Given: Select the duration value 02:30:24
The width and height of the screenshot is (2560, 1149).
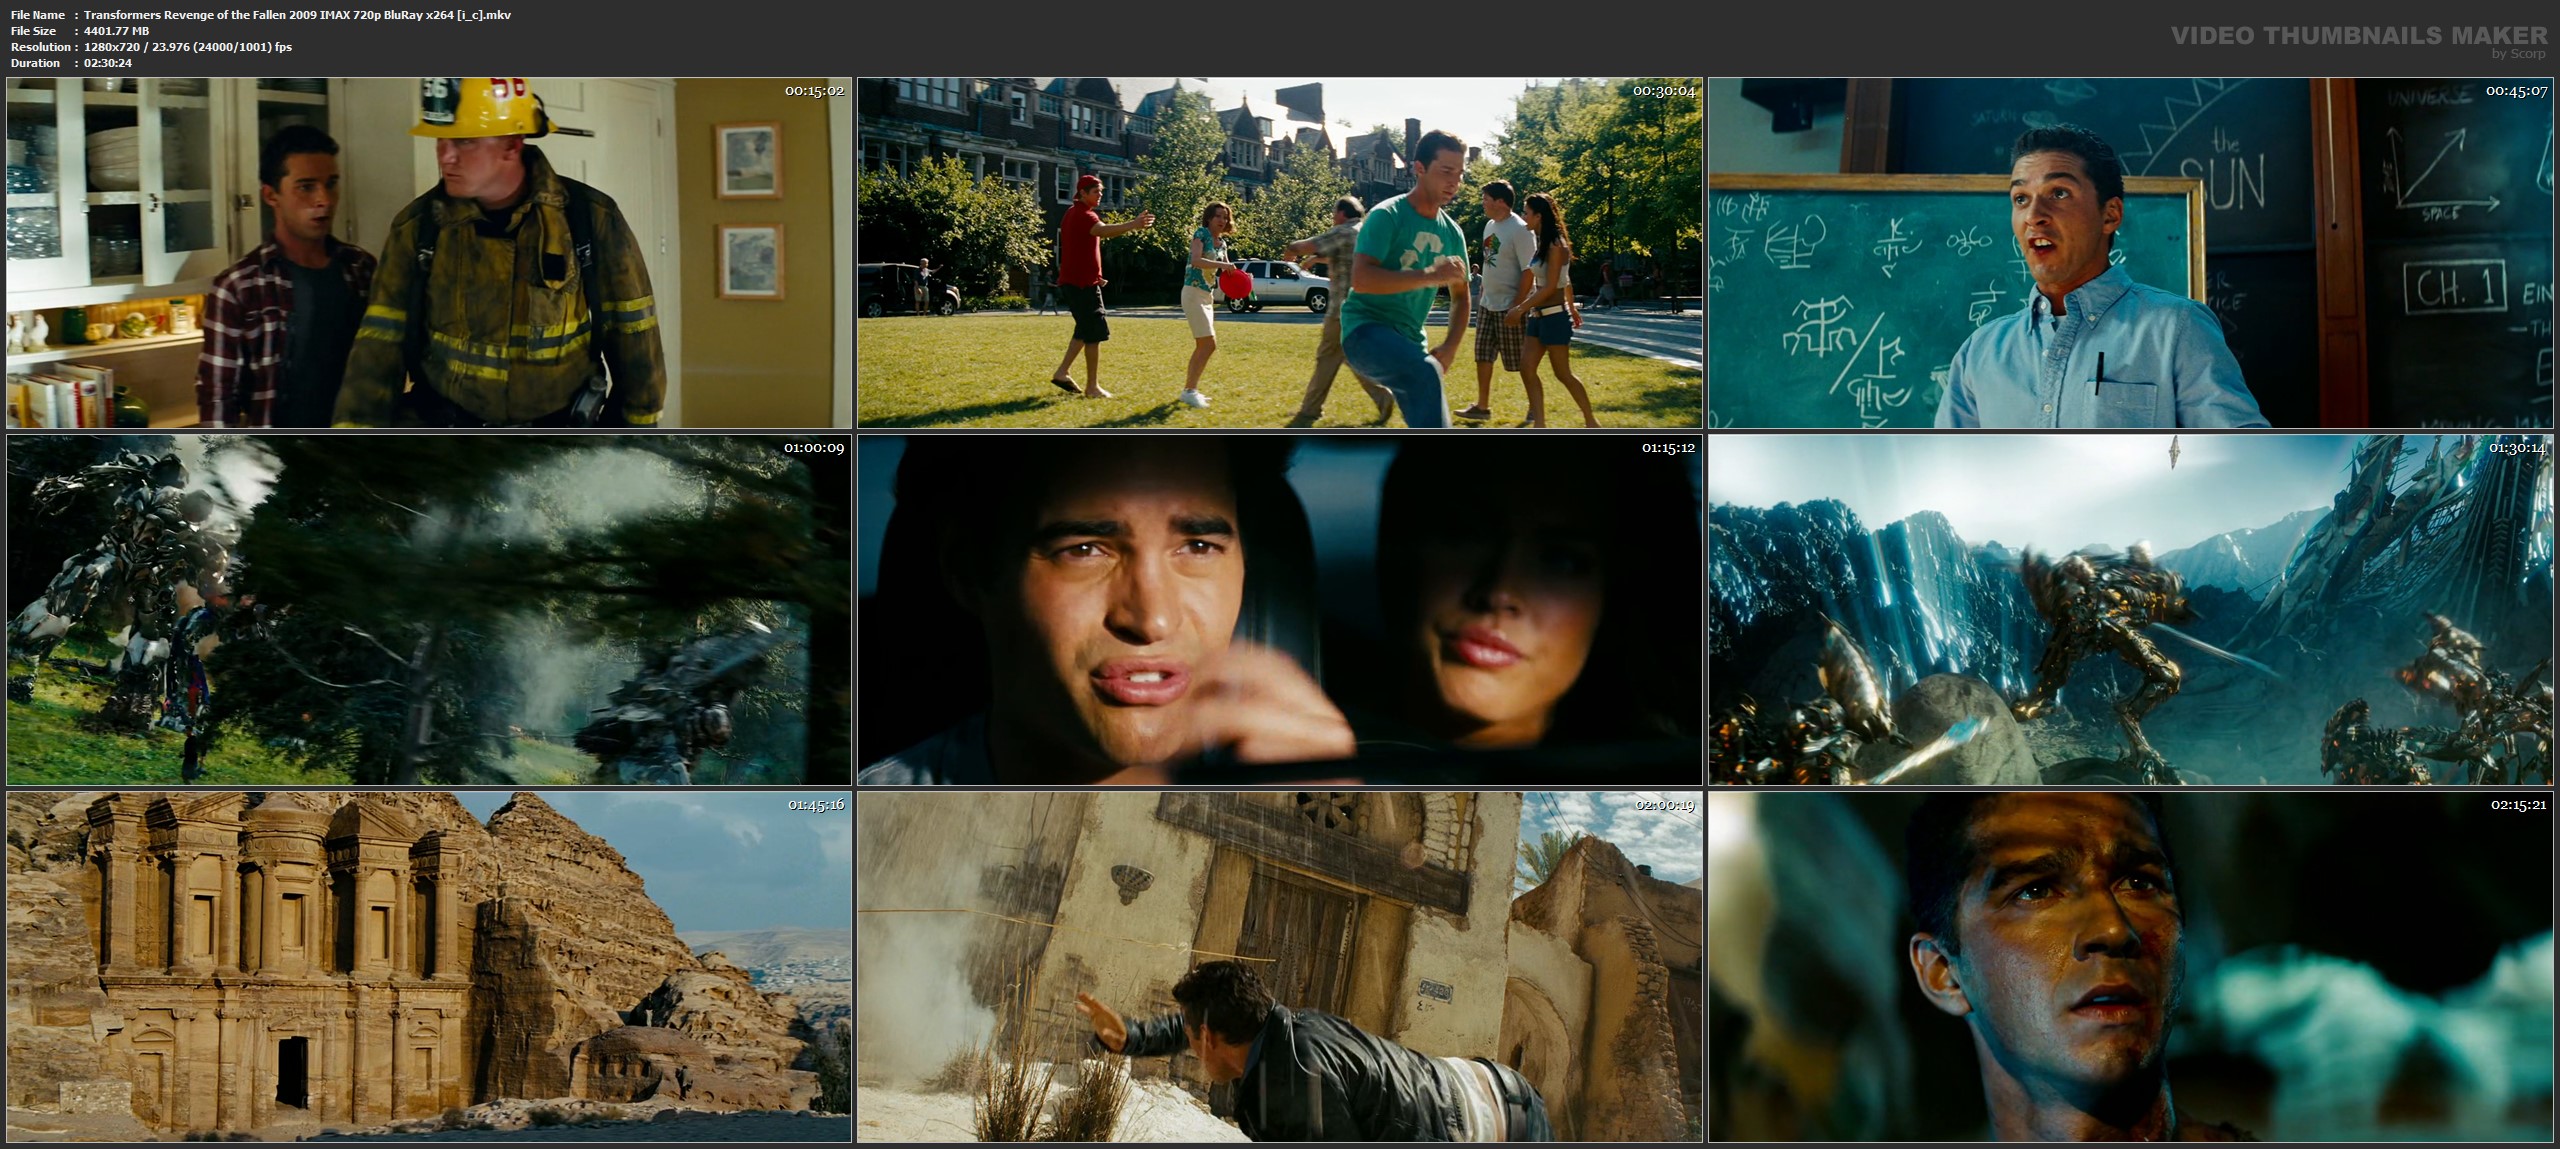Looking at the screenshot, I should pos(108,63).
